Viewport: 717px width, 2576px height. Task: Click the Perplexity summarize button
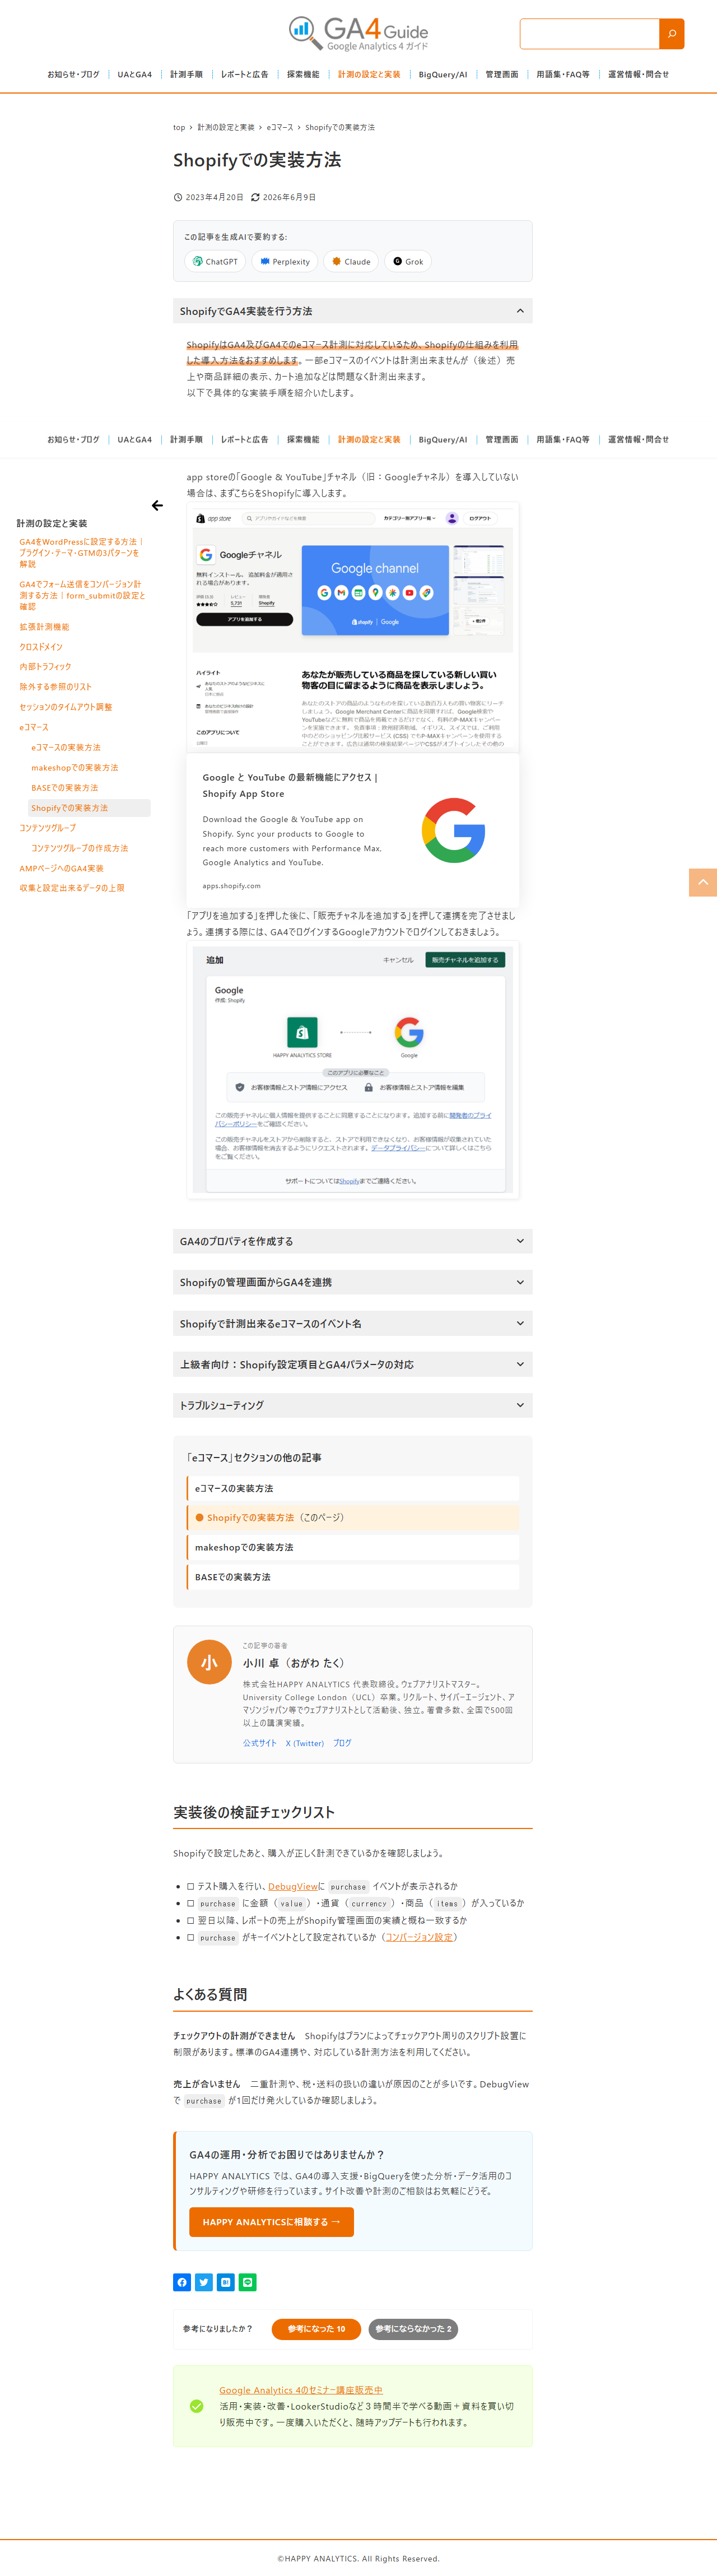tap(284, 262)
